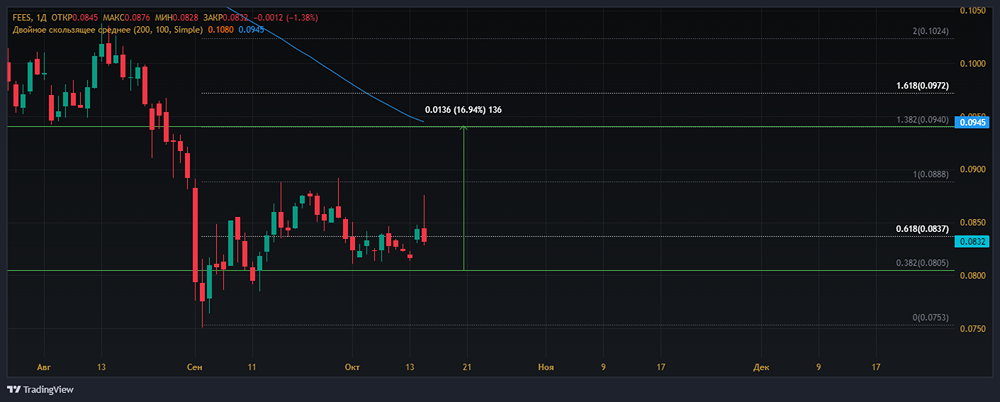Image resolution: width=1000 pixels, height=402 pixels.
Task: Click the Авг label on time axis
Action: [44, 367]
